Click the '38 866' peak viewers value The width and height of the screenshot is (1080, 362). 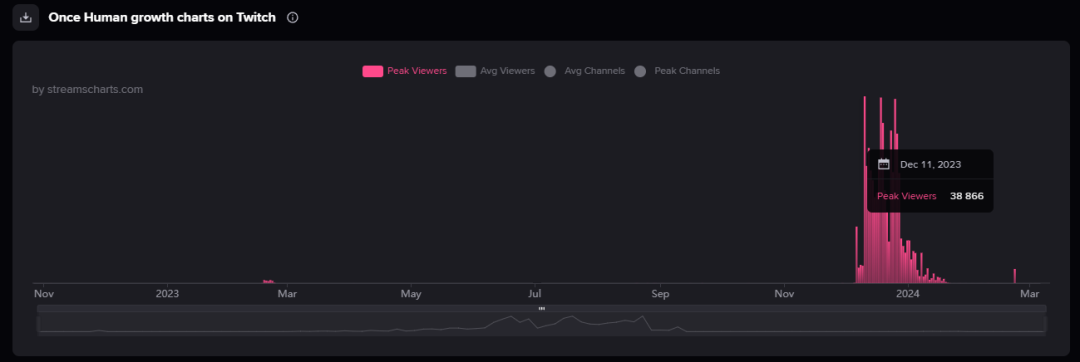[967, 196]
